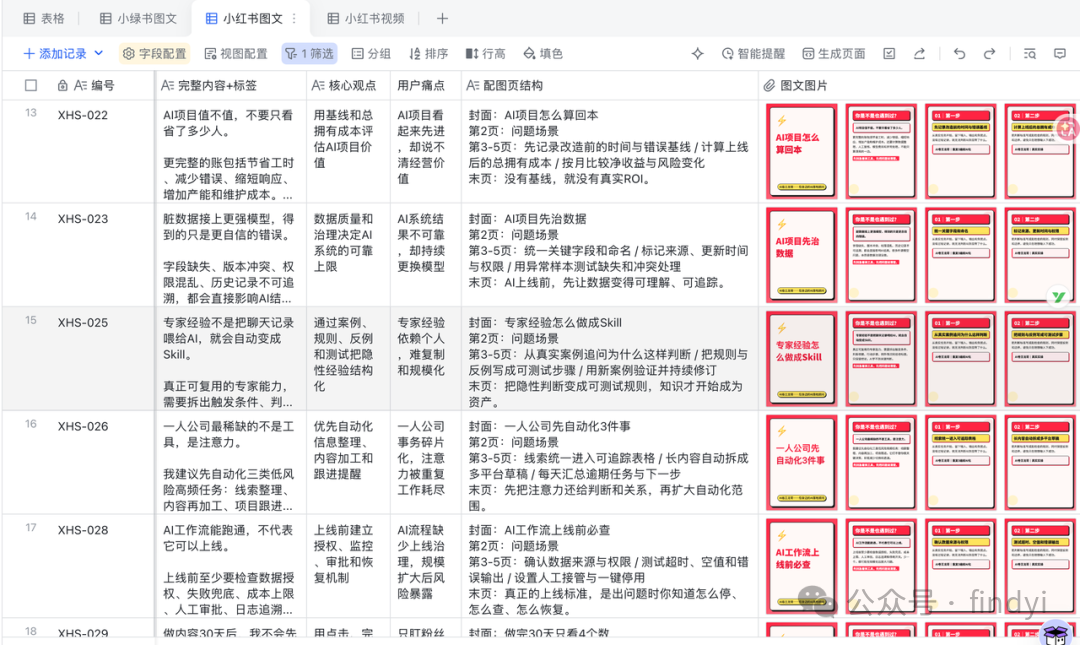This screenshot has height=645, width=1080.
Task: Open 视图配置 panel
Action: click(x=236, y=54)
